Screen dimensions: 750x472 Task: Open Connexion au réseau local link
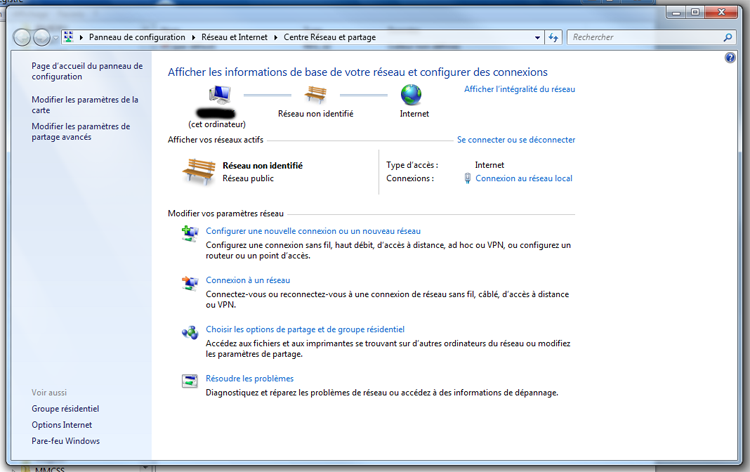pos(524,178)
